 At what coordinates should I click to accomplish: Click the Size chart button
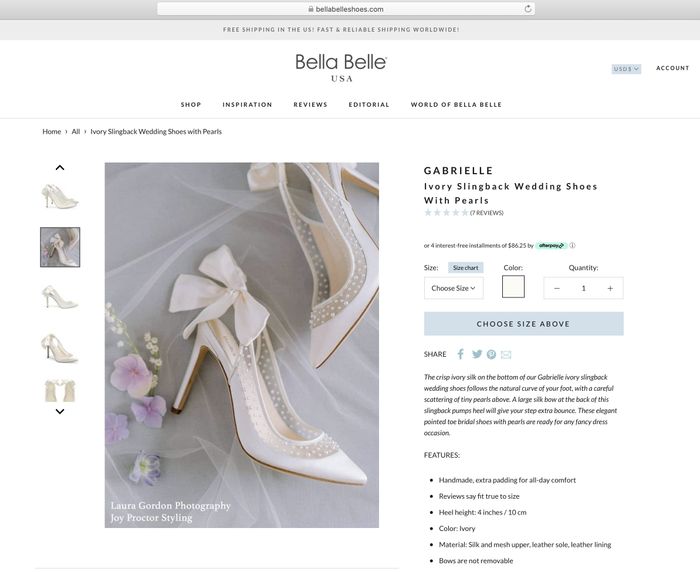point(465,268)
